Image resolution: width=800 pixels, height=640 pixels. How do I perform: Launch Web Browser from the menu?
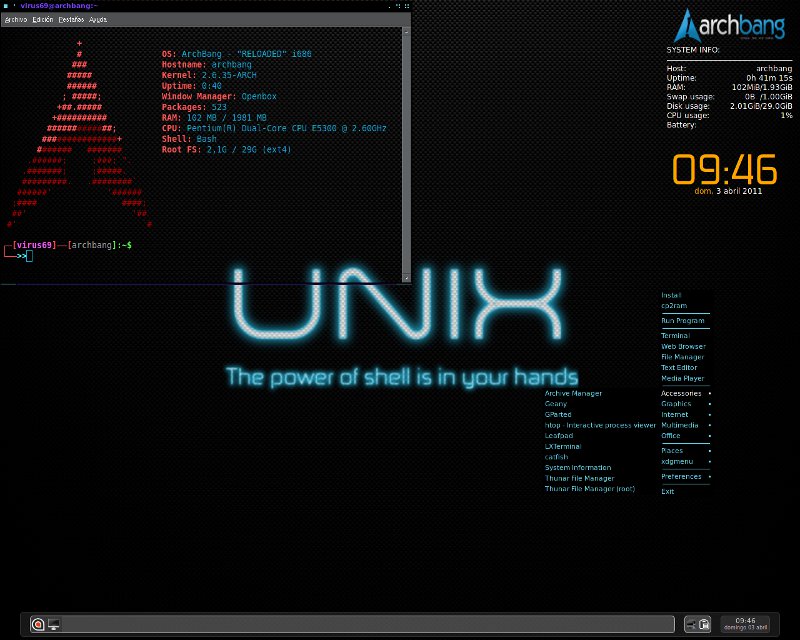685,346
